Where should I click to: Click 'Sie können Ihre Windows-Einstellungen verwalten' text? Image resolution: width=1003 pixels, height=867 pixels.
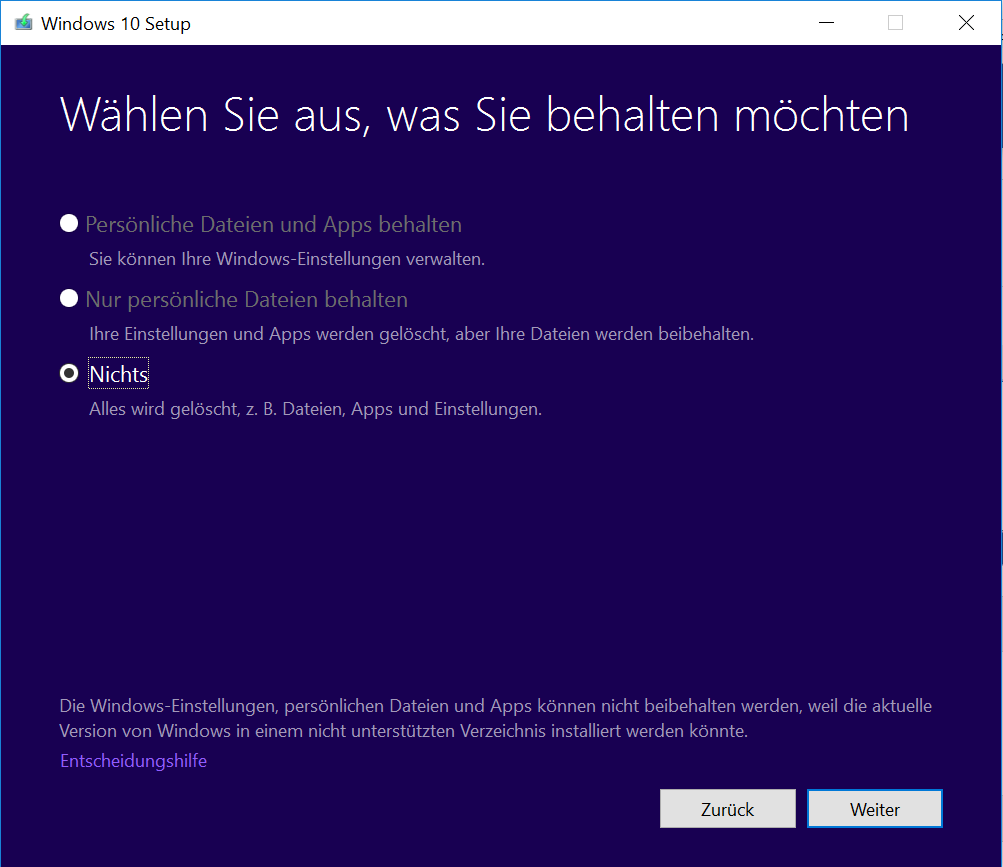tap(287, 259)
